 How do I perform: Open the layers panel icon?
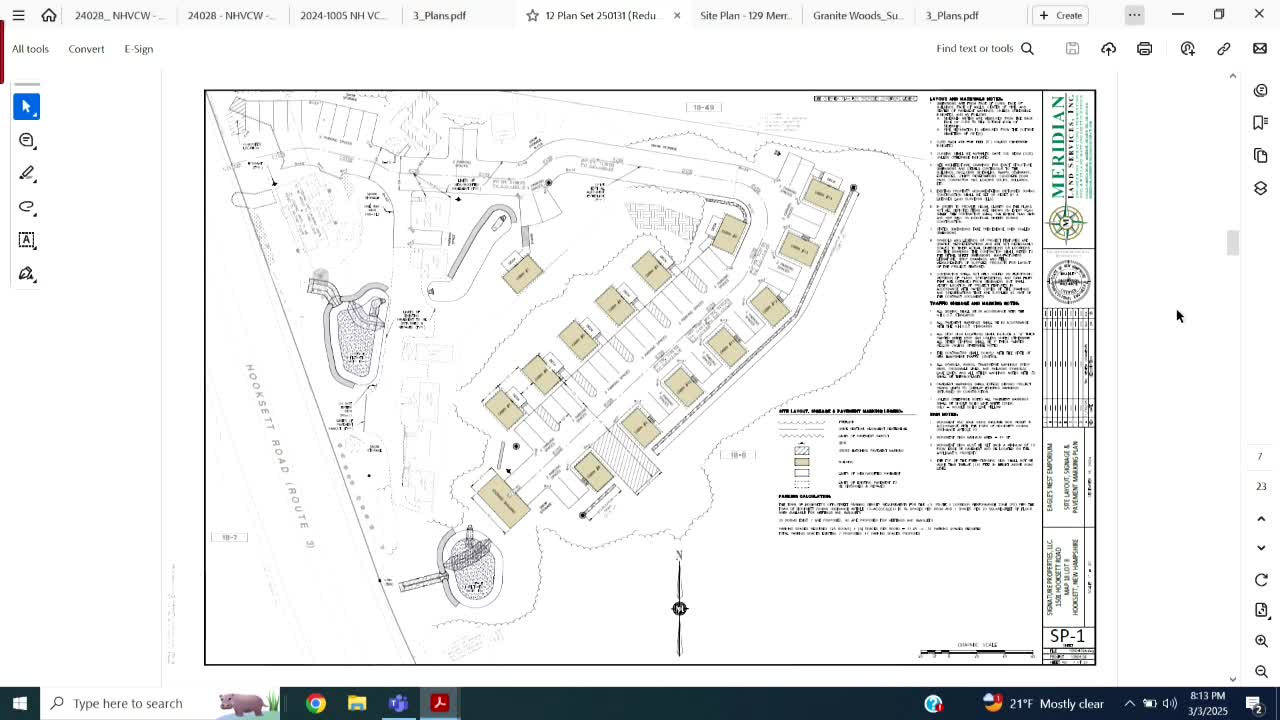pos(1260,189)
